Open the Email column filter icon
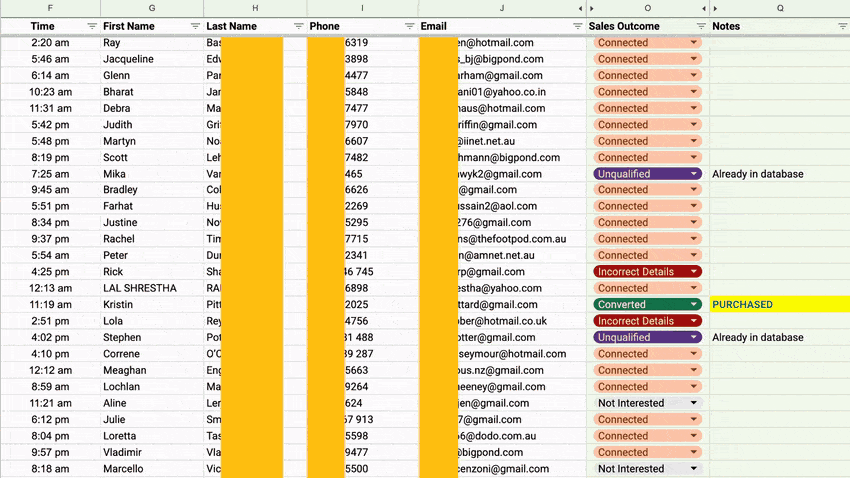 point(577,26)
